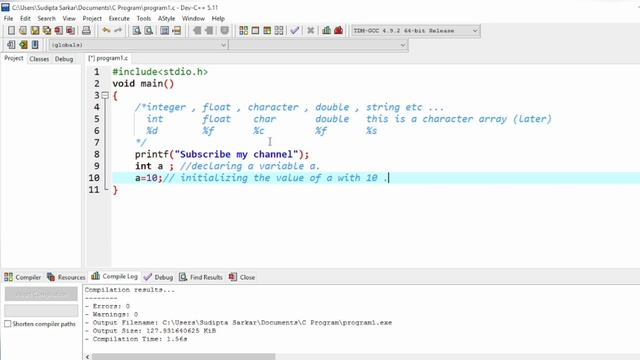640x360 pixels.
Task: Click the Close tab of bottom panel
Action: click(x=242, y=277)
